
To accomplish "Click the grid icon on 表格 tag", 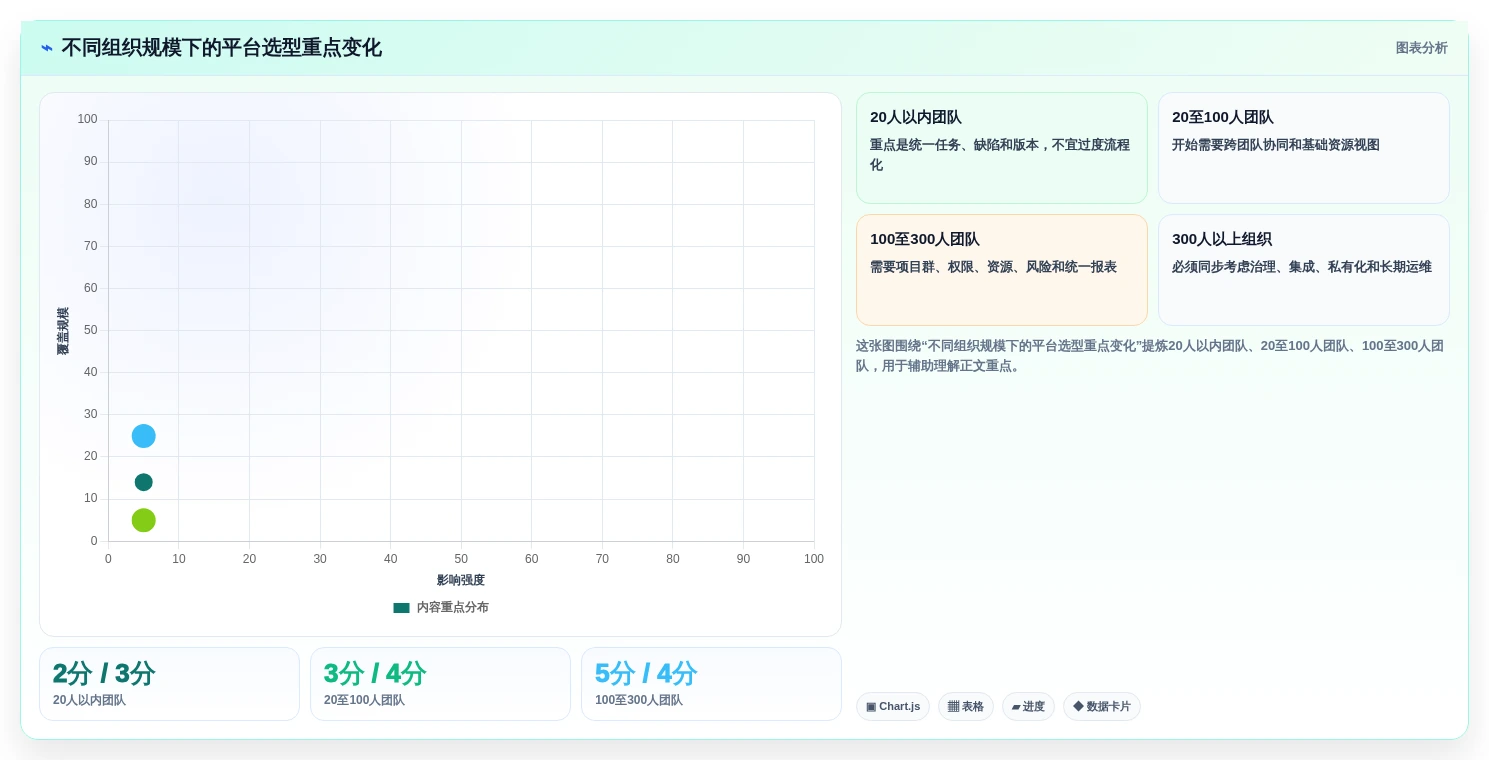I will [953, 707].
